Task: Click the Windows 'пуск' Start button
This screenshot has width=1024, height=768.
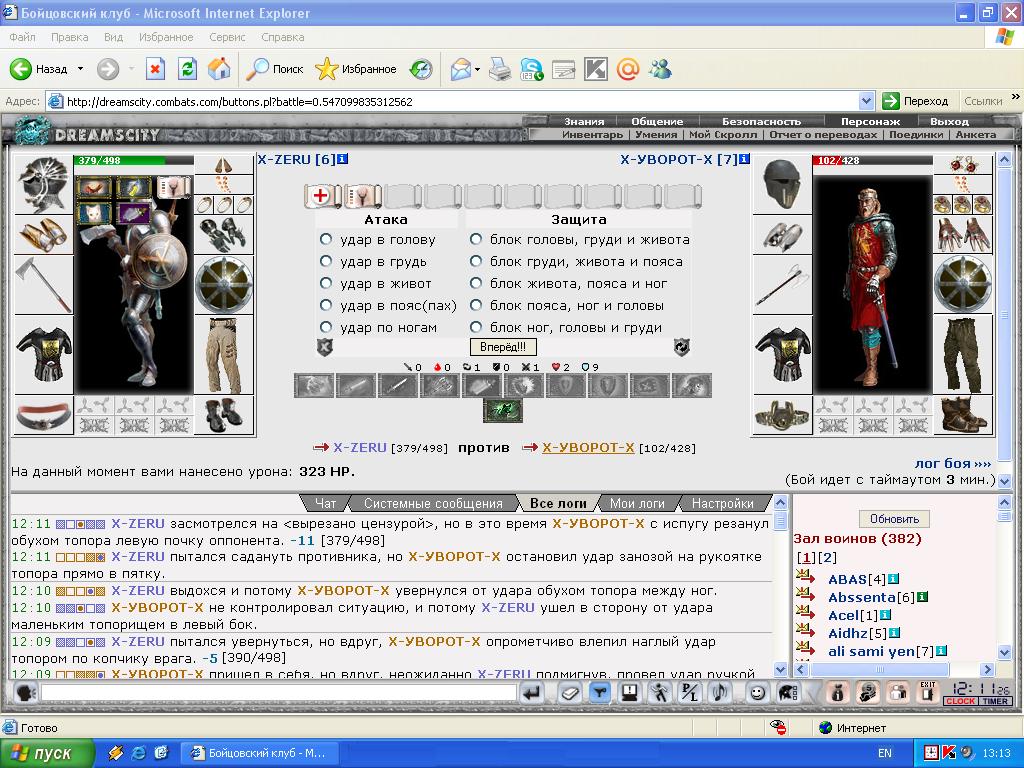Action: 46,753
